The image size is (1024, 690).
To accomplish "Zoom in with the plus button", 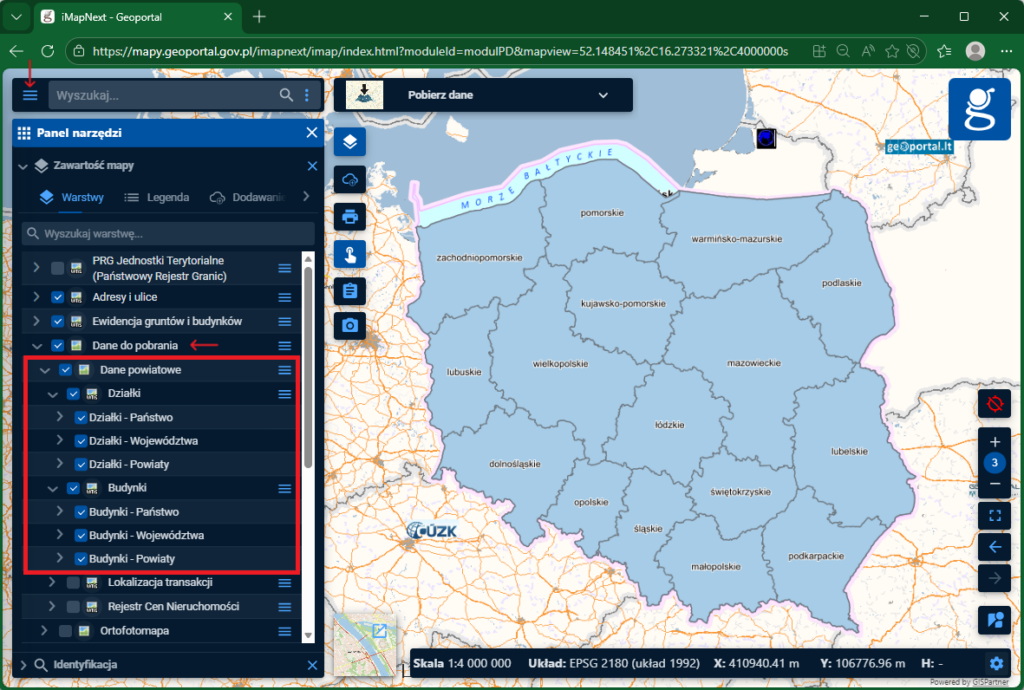I will 994,442.
